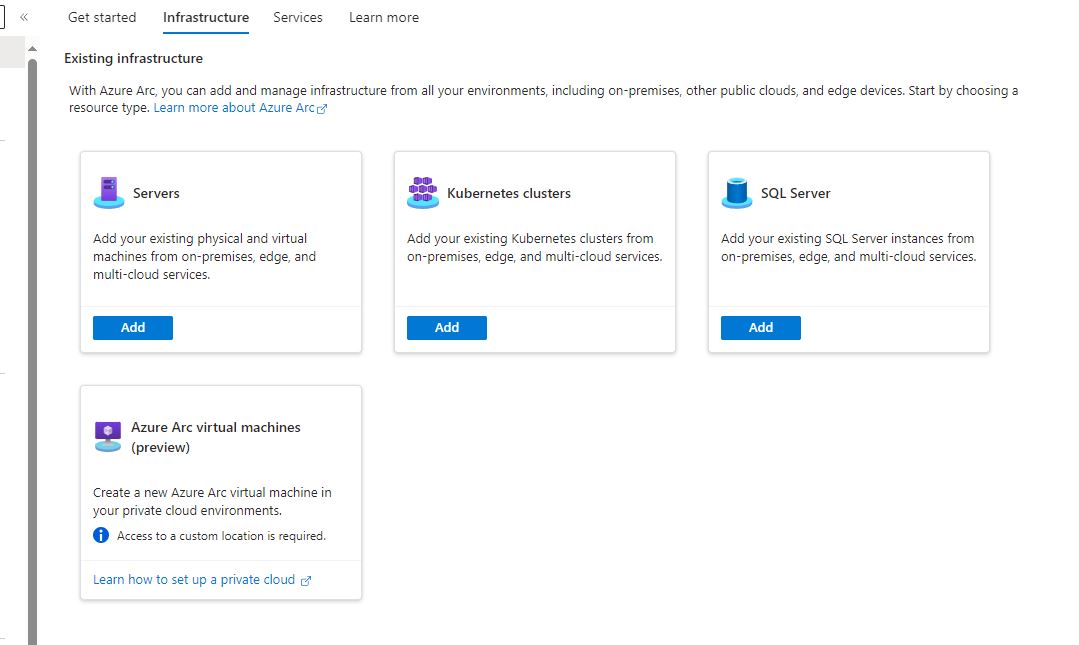
Task: Click the blue info icon about custom location
Action: pos(101,536)
